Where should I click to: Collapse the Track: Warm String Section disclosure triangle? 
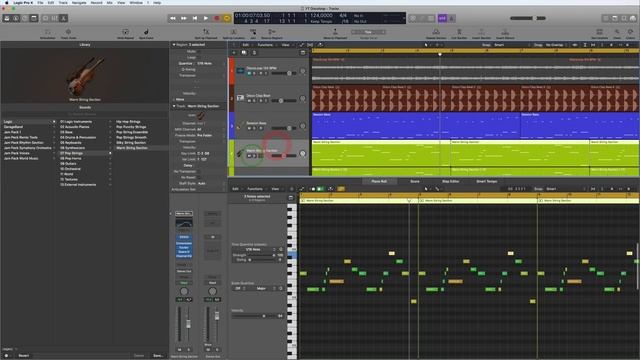click(174, 106)
